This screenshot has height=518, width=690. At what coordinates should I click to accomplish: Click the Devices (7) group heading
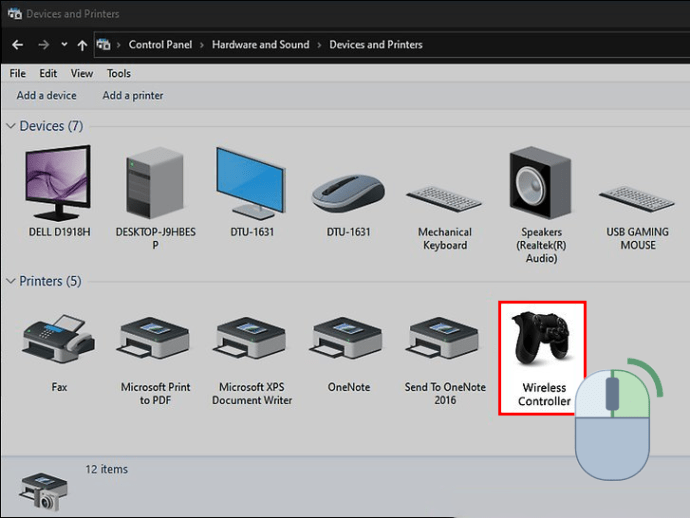coord(51,126)
